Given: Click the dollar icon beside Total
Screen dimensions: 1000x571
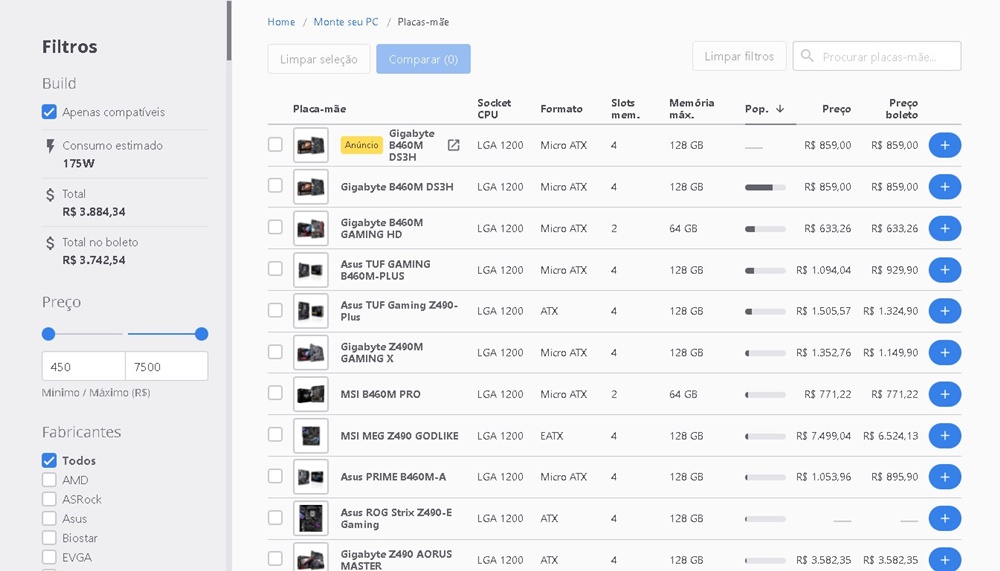Looking at the screenshot, I should [50, 195].
